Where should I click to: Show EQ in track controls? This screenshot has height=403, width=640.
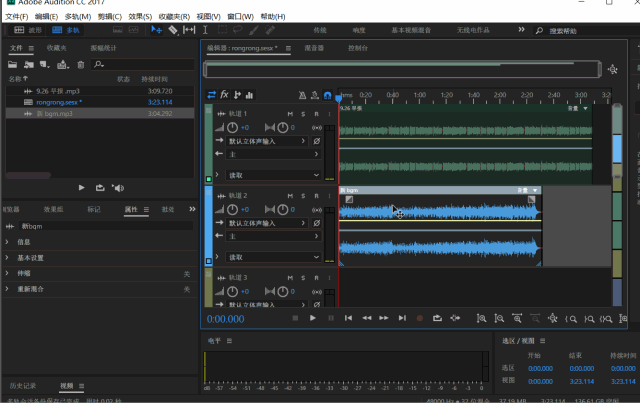point(249,95)
